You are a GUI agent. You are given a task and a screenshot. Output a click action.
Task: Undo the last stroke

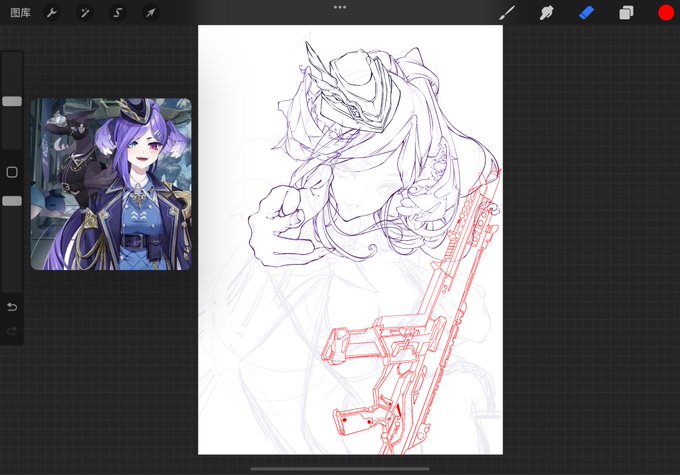point(12,307)
